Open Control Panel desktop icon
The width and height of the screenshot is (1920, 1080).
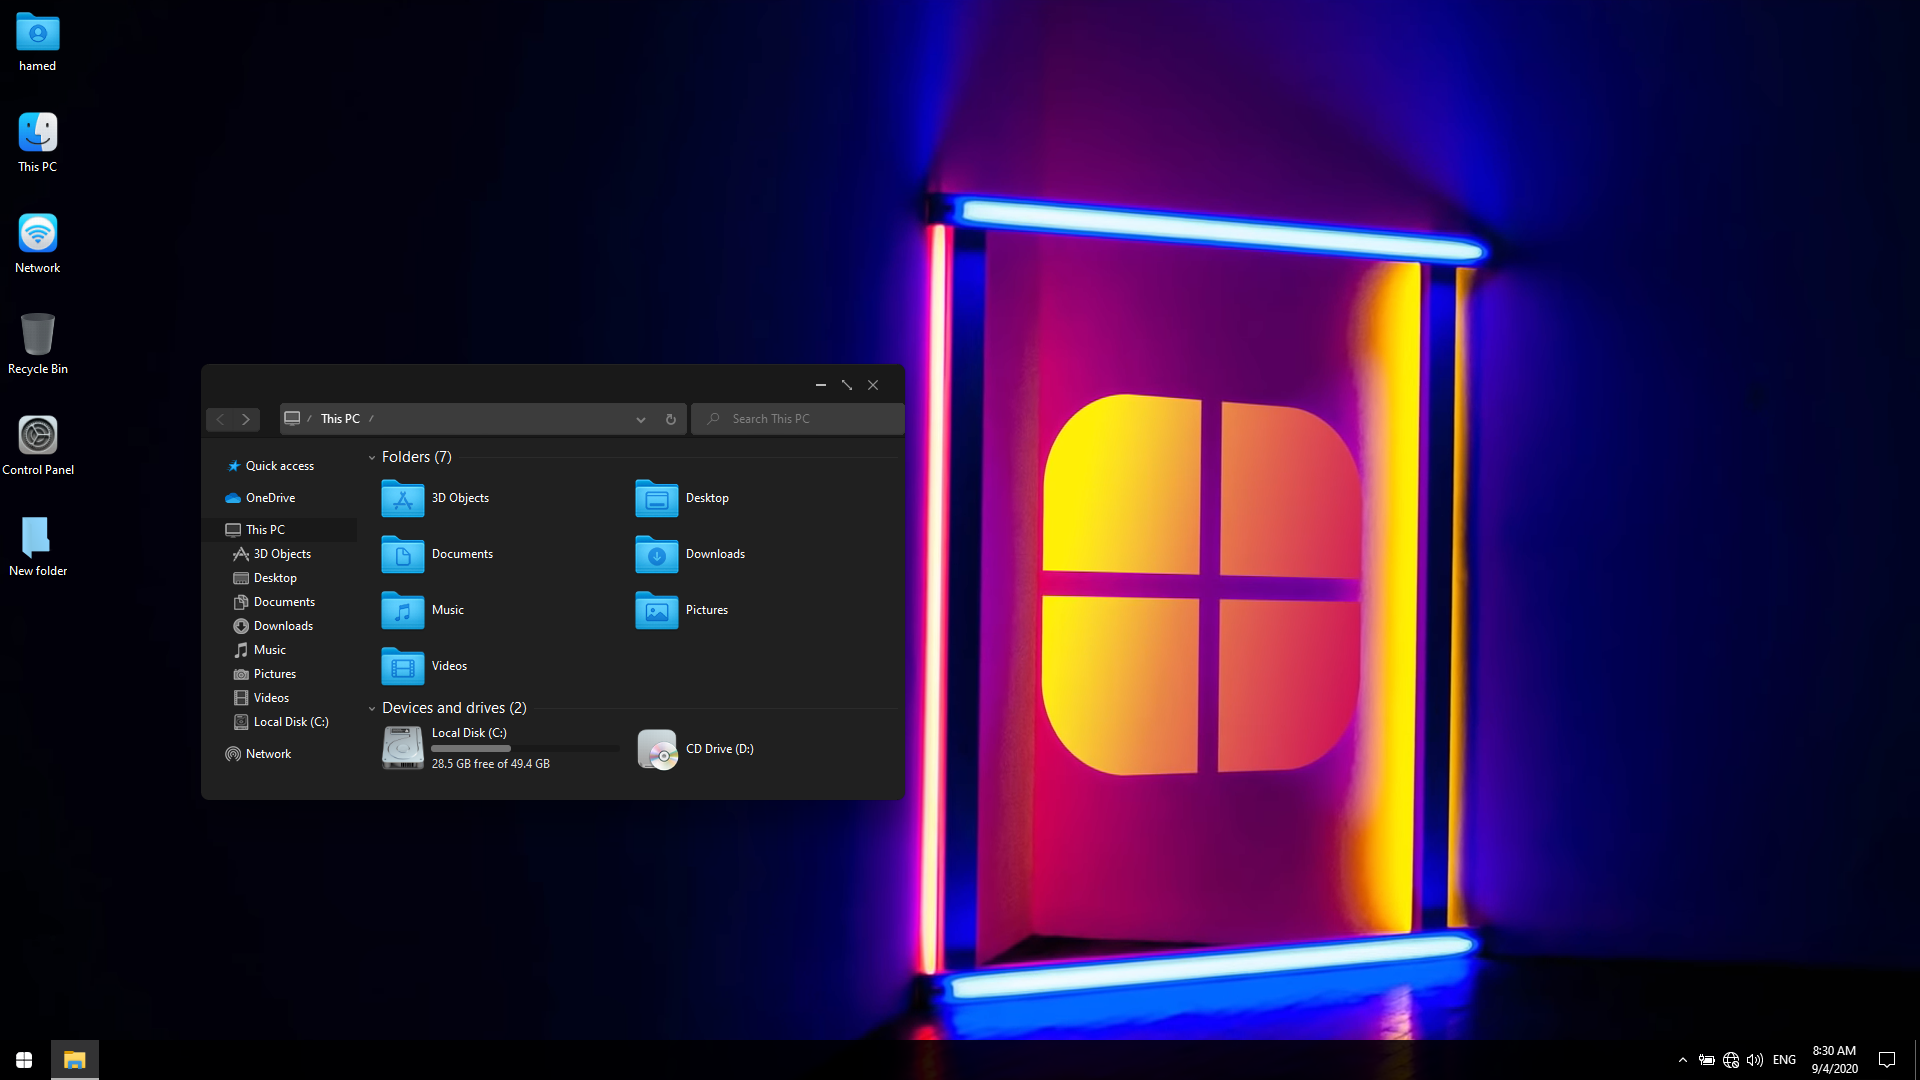38,435
